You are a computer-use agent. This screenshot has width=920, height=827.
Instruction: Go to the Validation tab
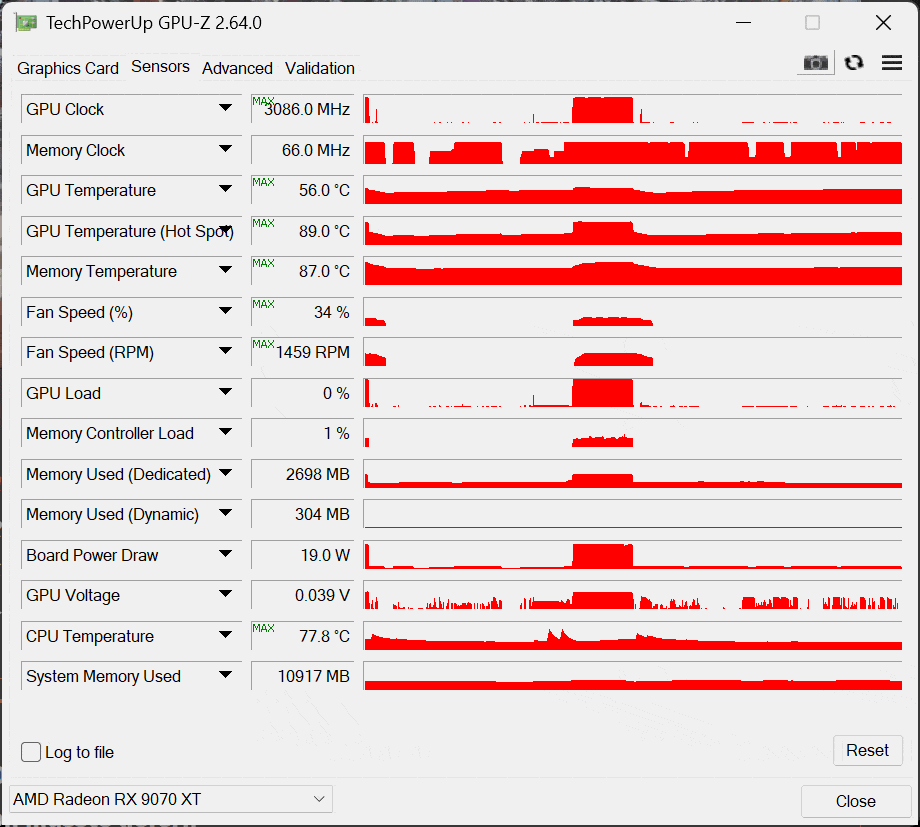click(320, 68)
